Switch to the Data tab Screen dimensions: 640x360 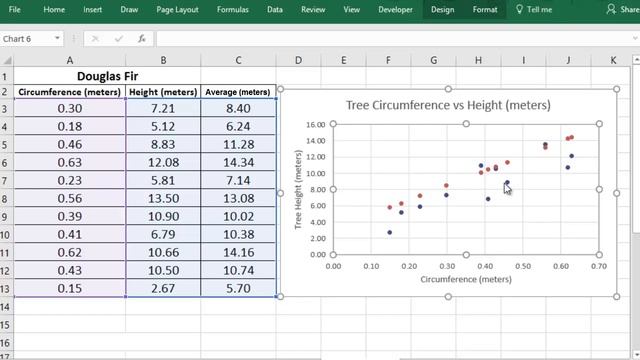(275, 9)
